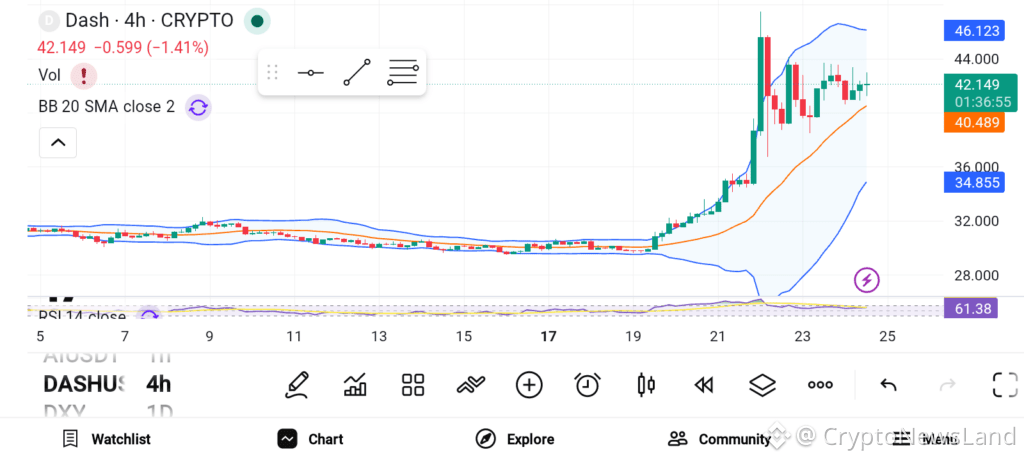Select the trend line drawing tool
The image size is (1024, 461).
[x=357, y=72]
